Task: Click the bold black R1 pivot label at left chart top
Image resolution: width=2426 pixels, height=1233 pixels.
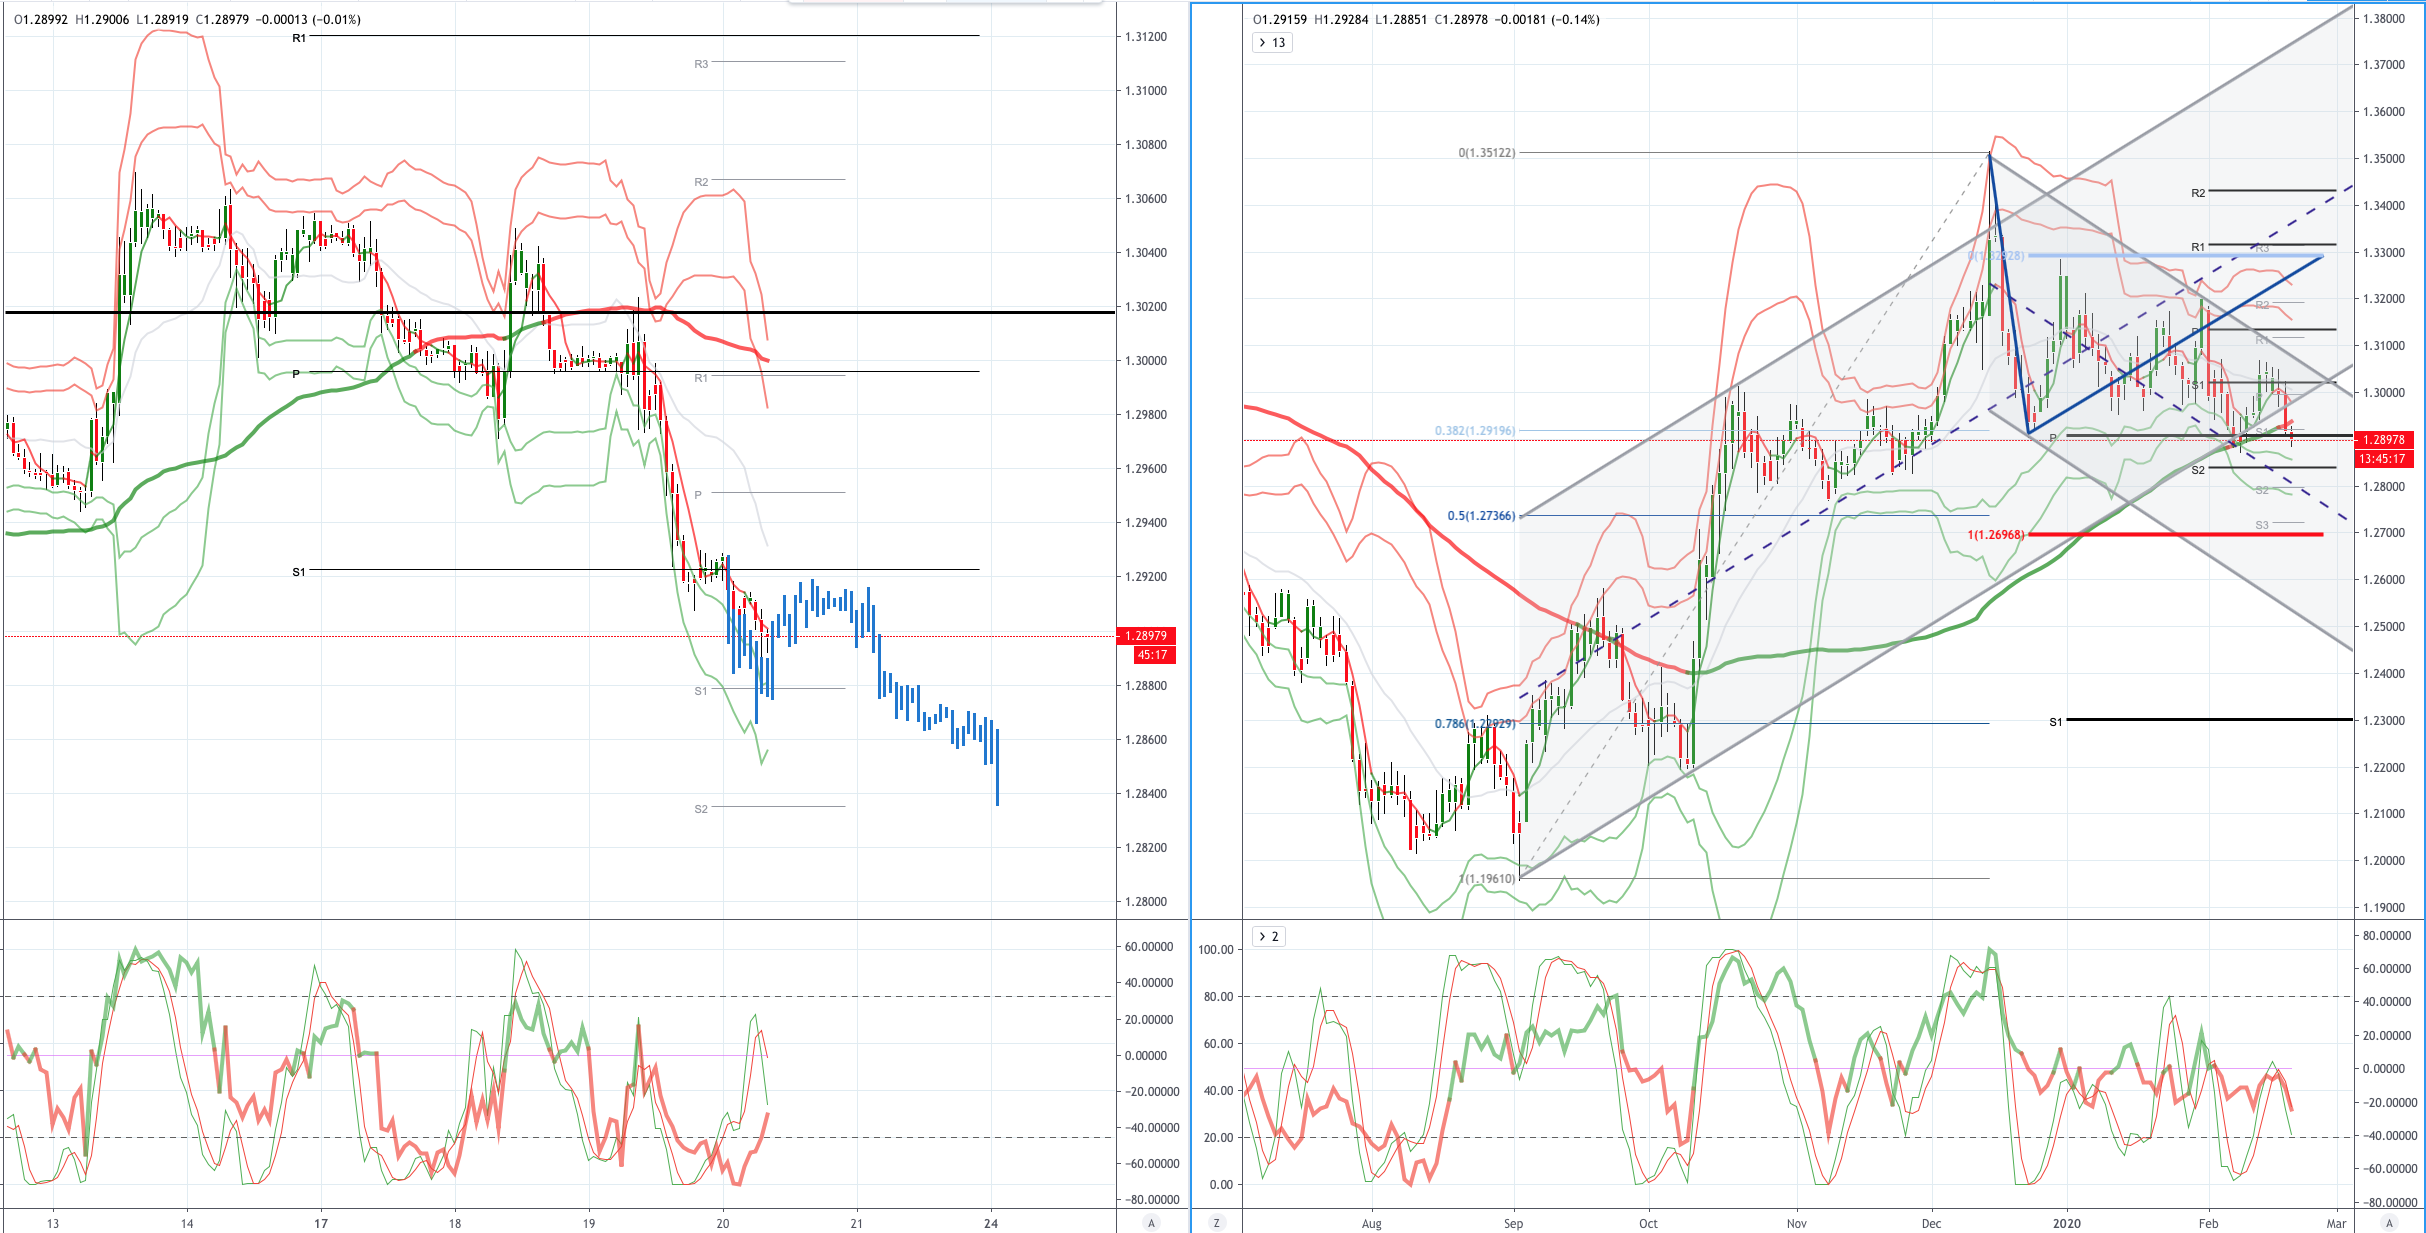Action: point(299,38)
